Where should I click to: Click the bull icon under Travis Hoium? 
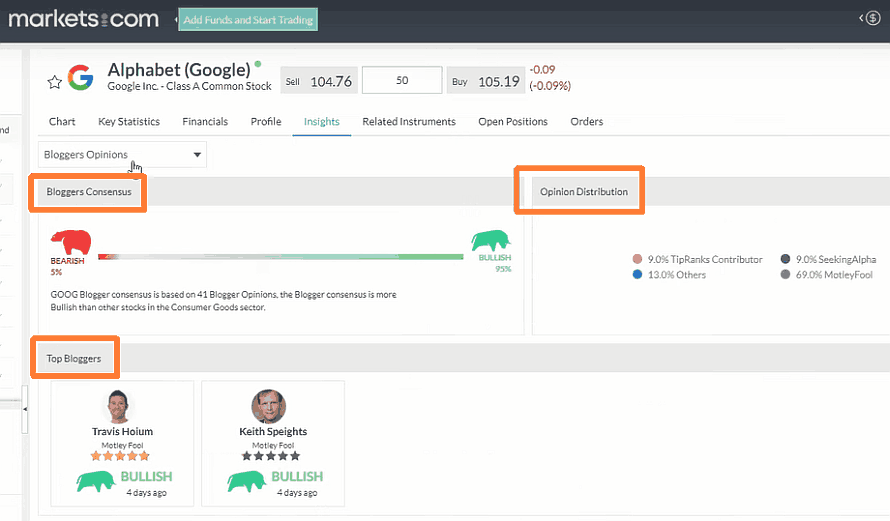(95, 481)
